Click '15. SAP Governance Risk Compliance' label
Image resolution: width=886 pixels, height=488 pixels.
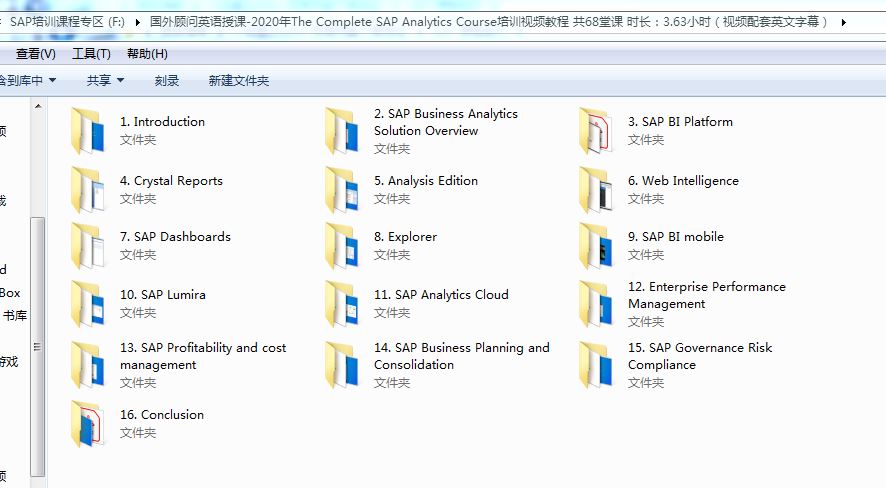click(700, 356)
